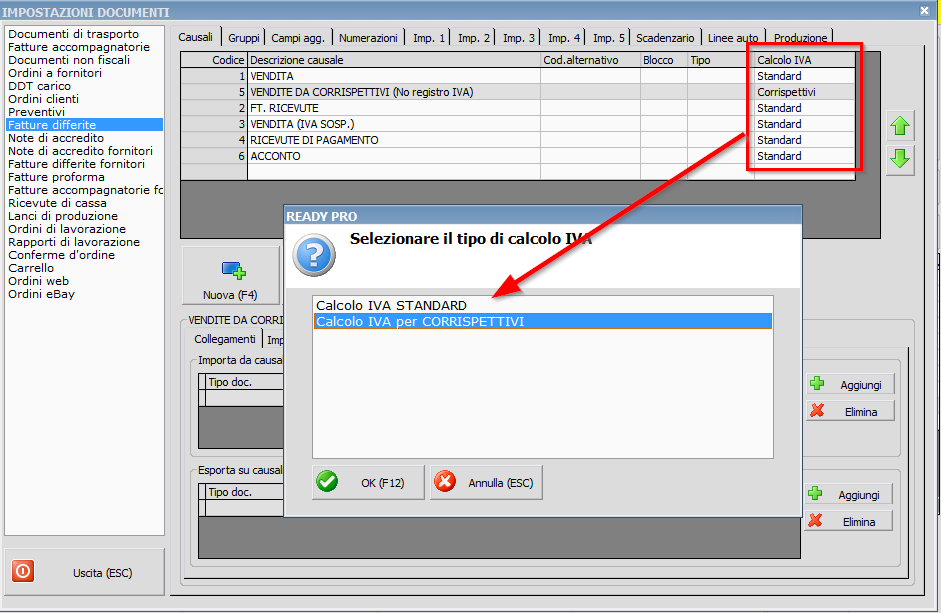Click the green down arrow icon
Image resolution: width=941 pixels, height=613 pixels.
point(901,158)
